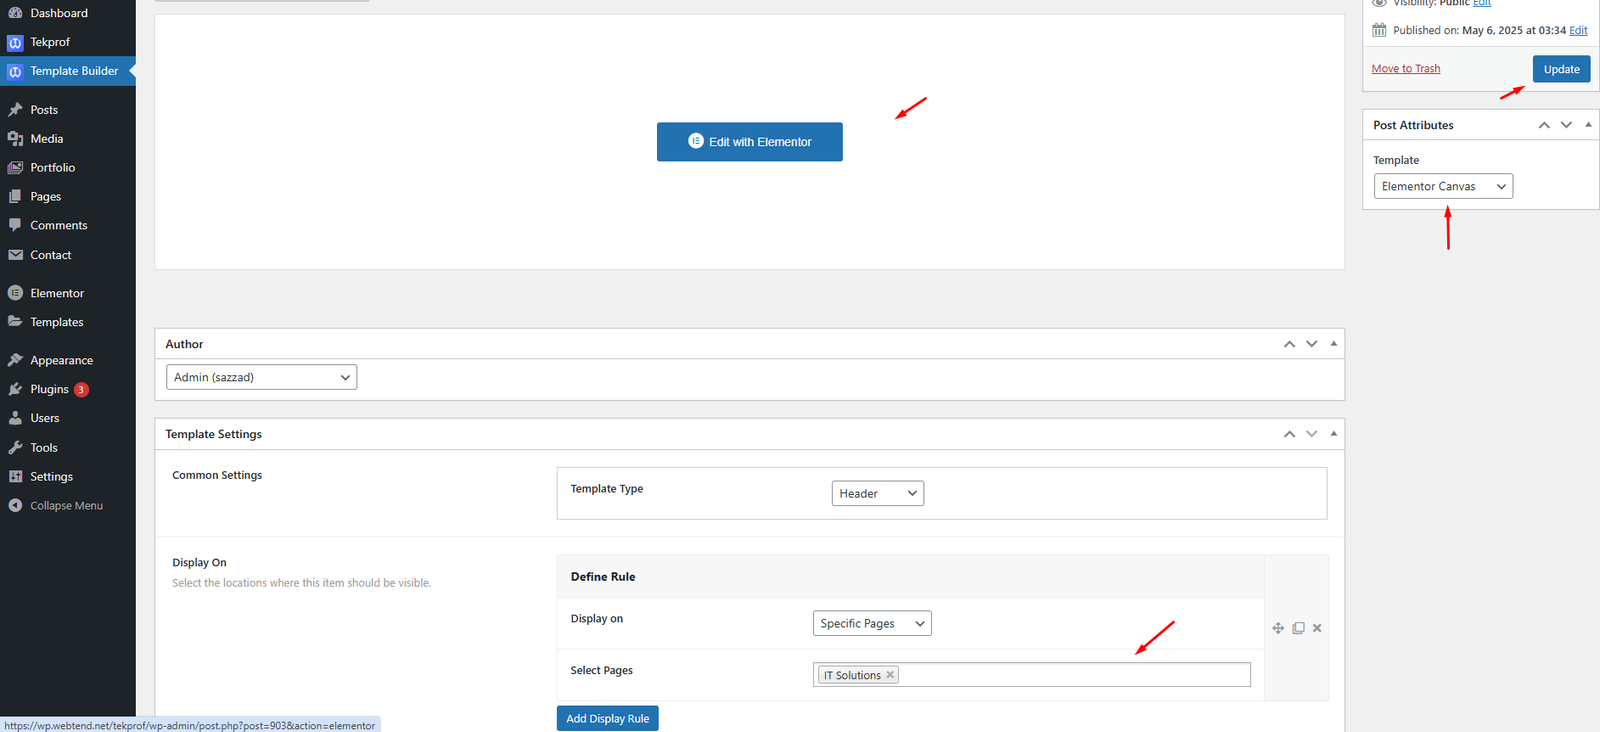Go to Appearance in admin sidebar
Screen dimensions: 1600x732
(x=61, y=360)
